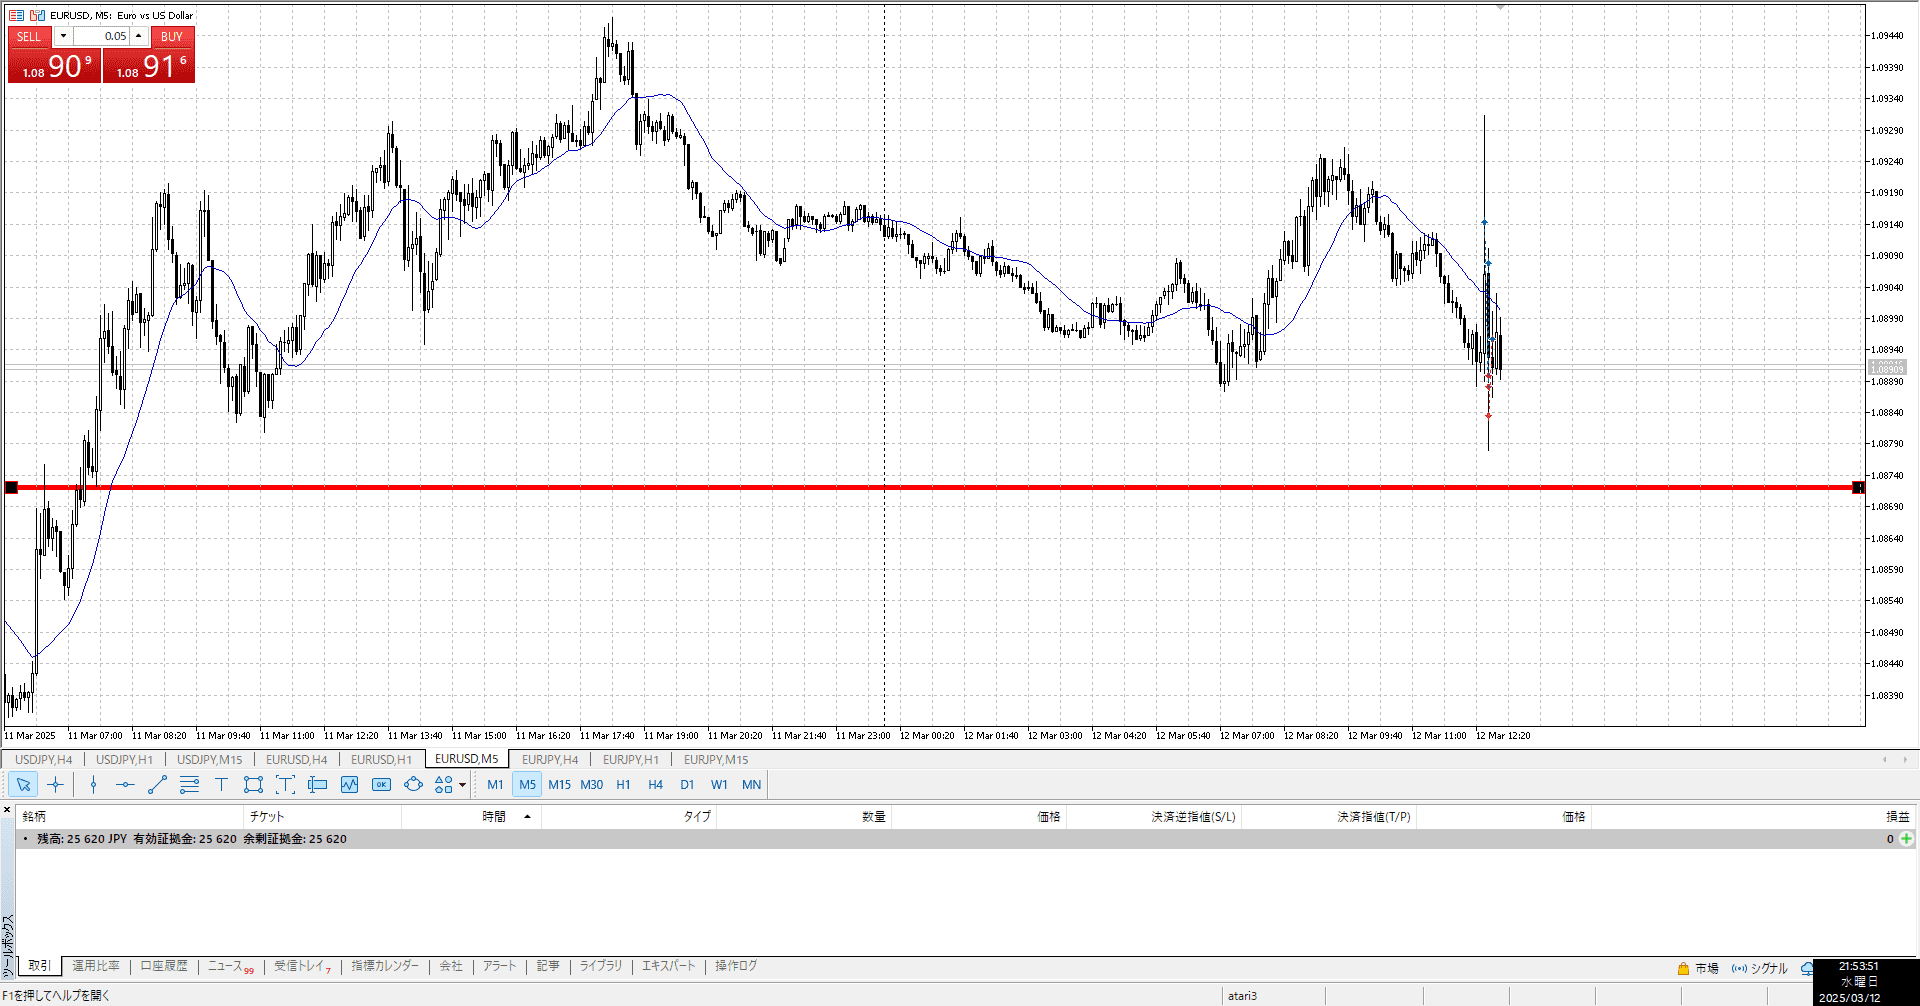Expand the shapes objects dropdown arrow
Screen dimensions: 1920x1006
coord(462,785)
